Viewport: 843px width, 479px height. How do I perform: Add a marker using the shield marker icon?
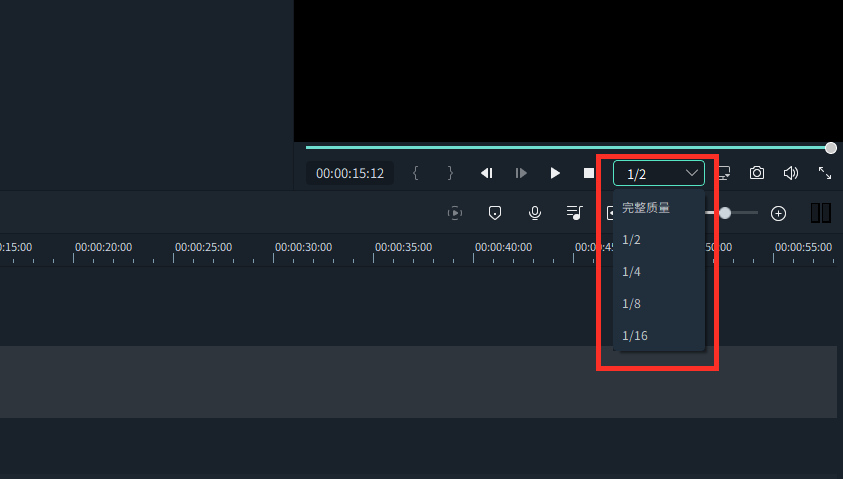(x=494, y=213)
